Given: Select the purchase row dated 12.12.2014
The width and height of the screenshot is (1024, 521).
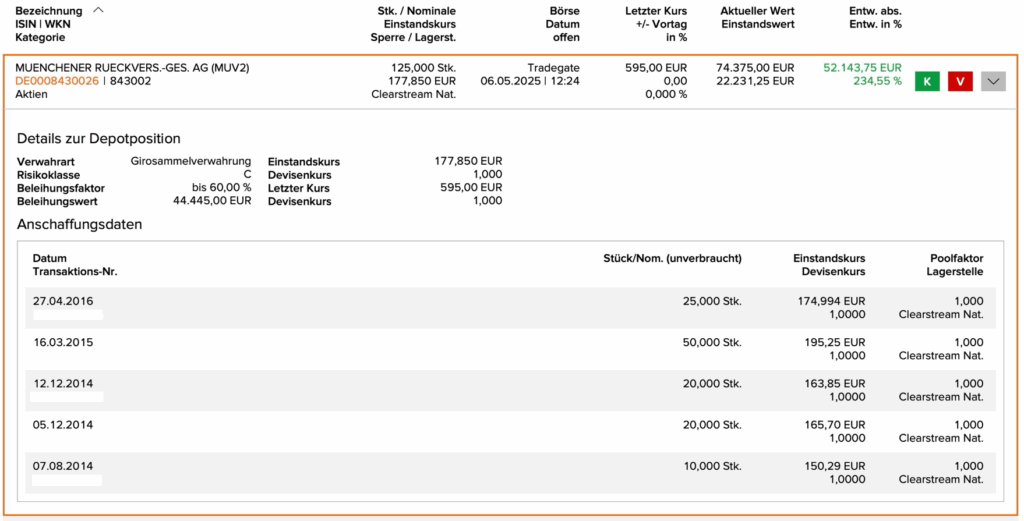Looking at the screenshot, I should [x=511, y=390].
